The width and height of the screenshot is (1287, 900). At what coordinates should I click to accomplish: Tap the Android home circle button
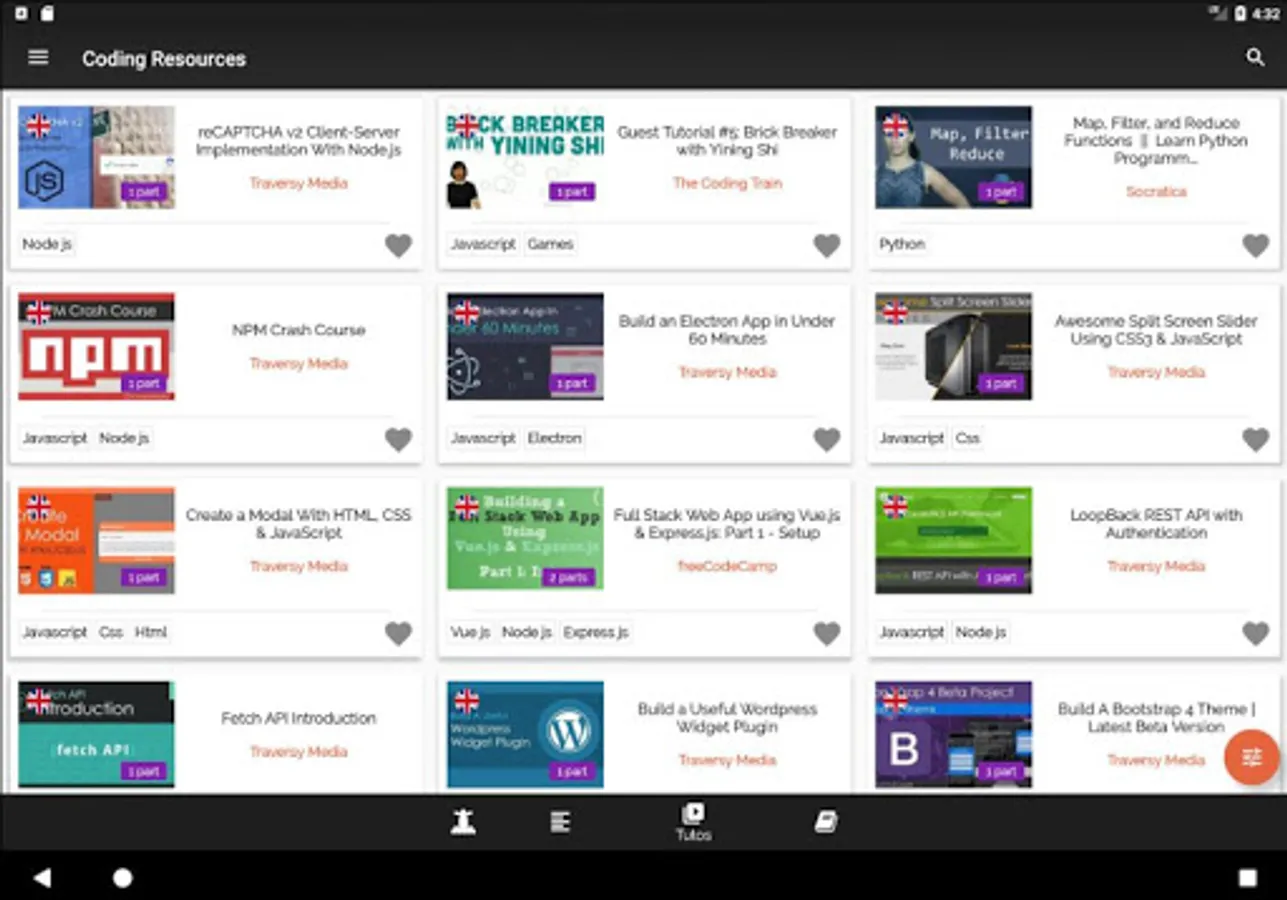122,877
